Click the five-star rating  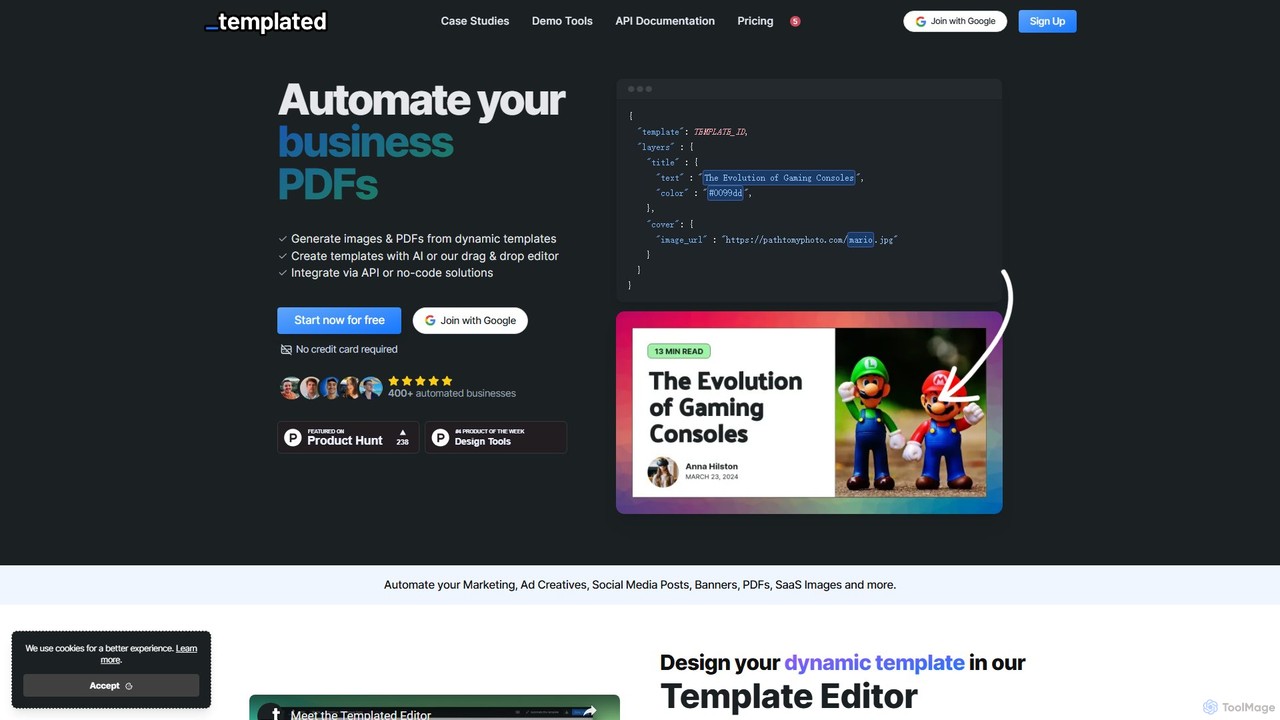[420, 381]
